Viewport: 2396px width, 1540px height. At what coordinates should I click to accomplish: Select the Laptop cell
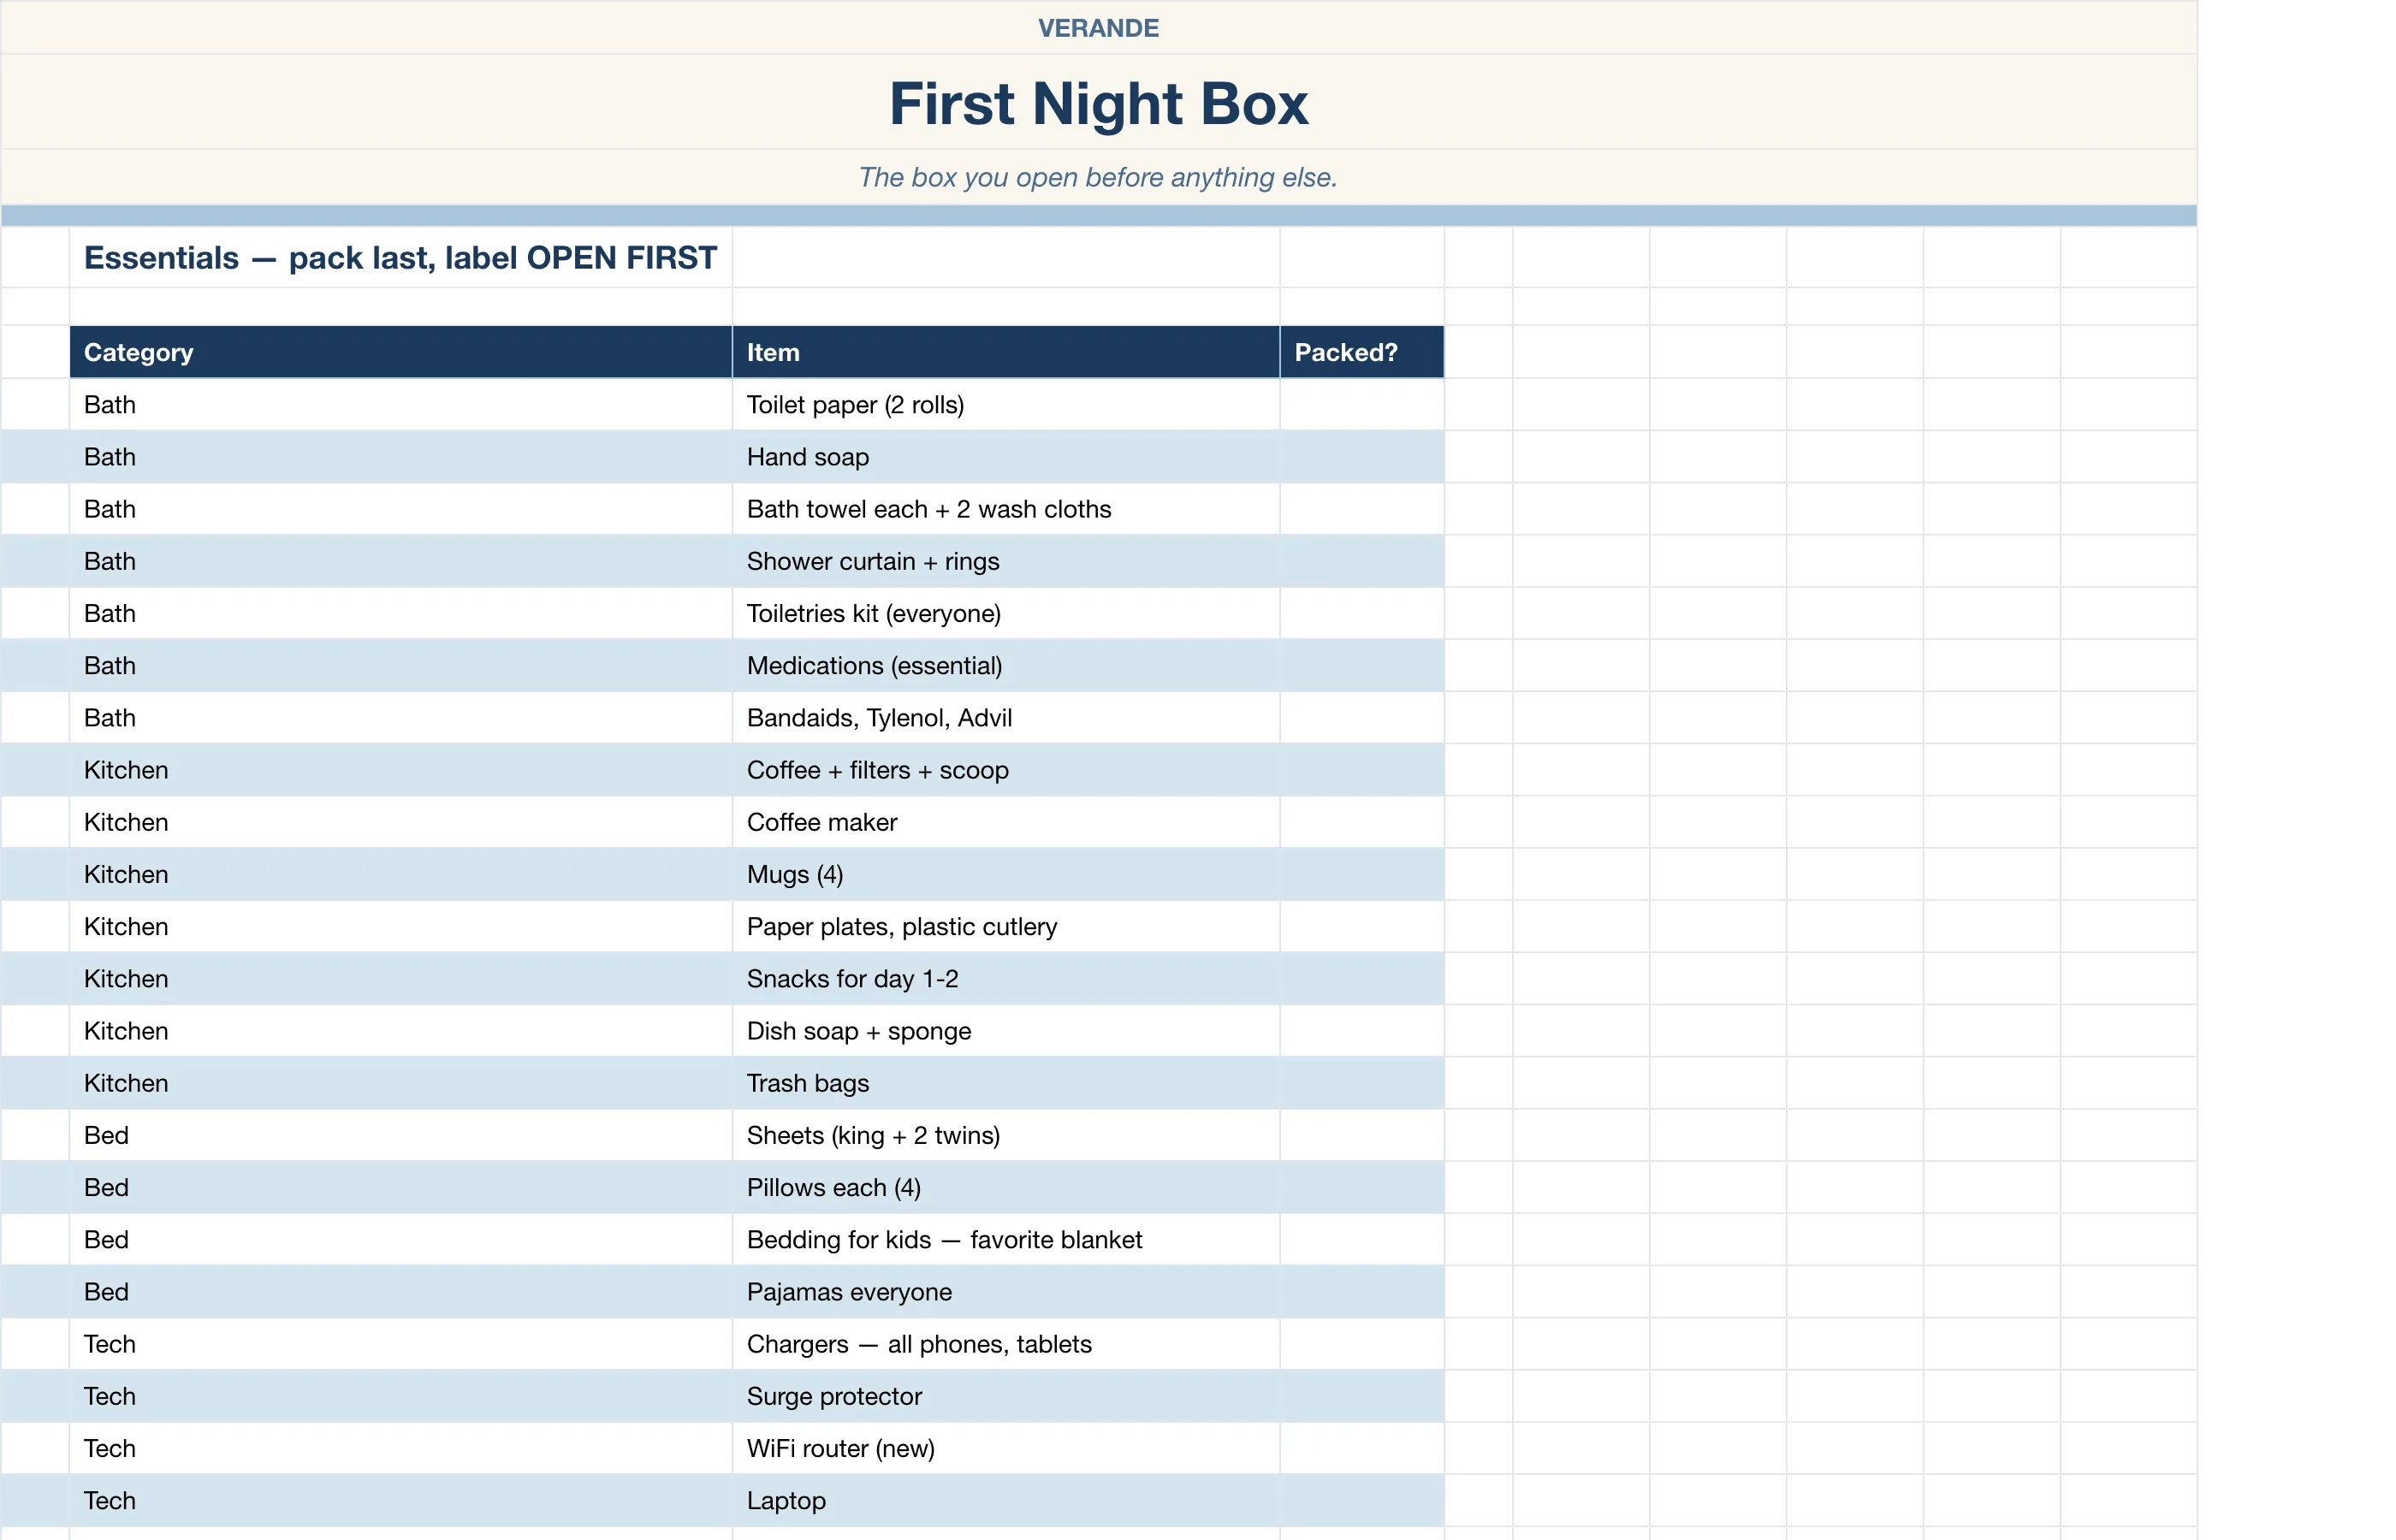pyautogui.click(x=1006, y=1501)
